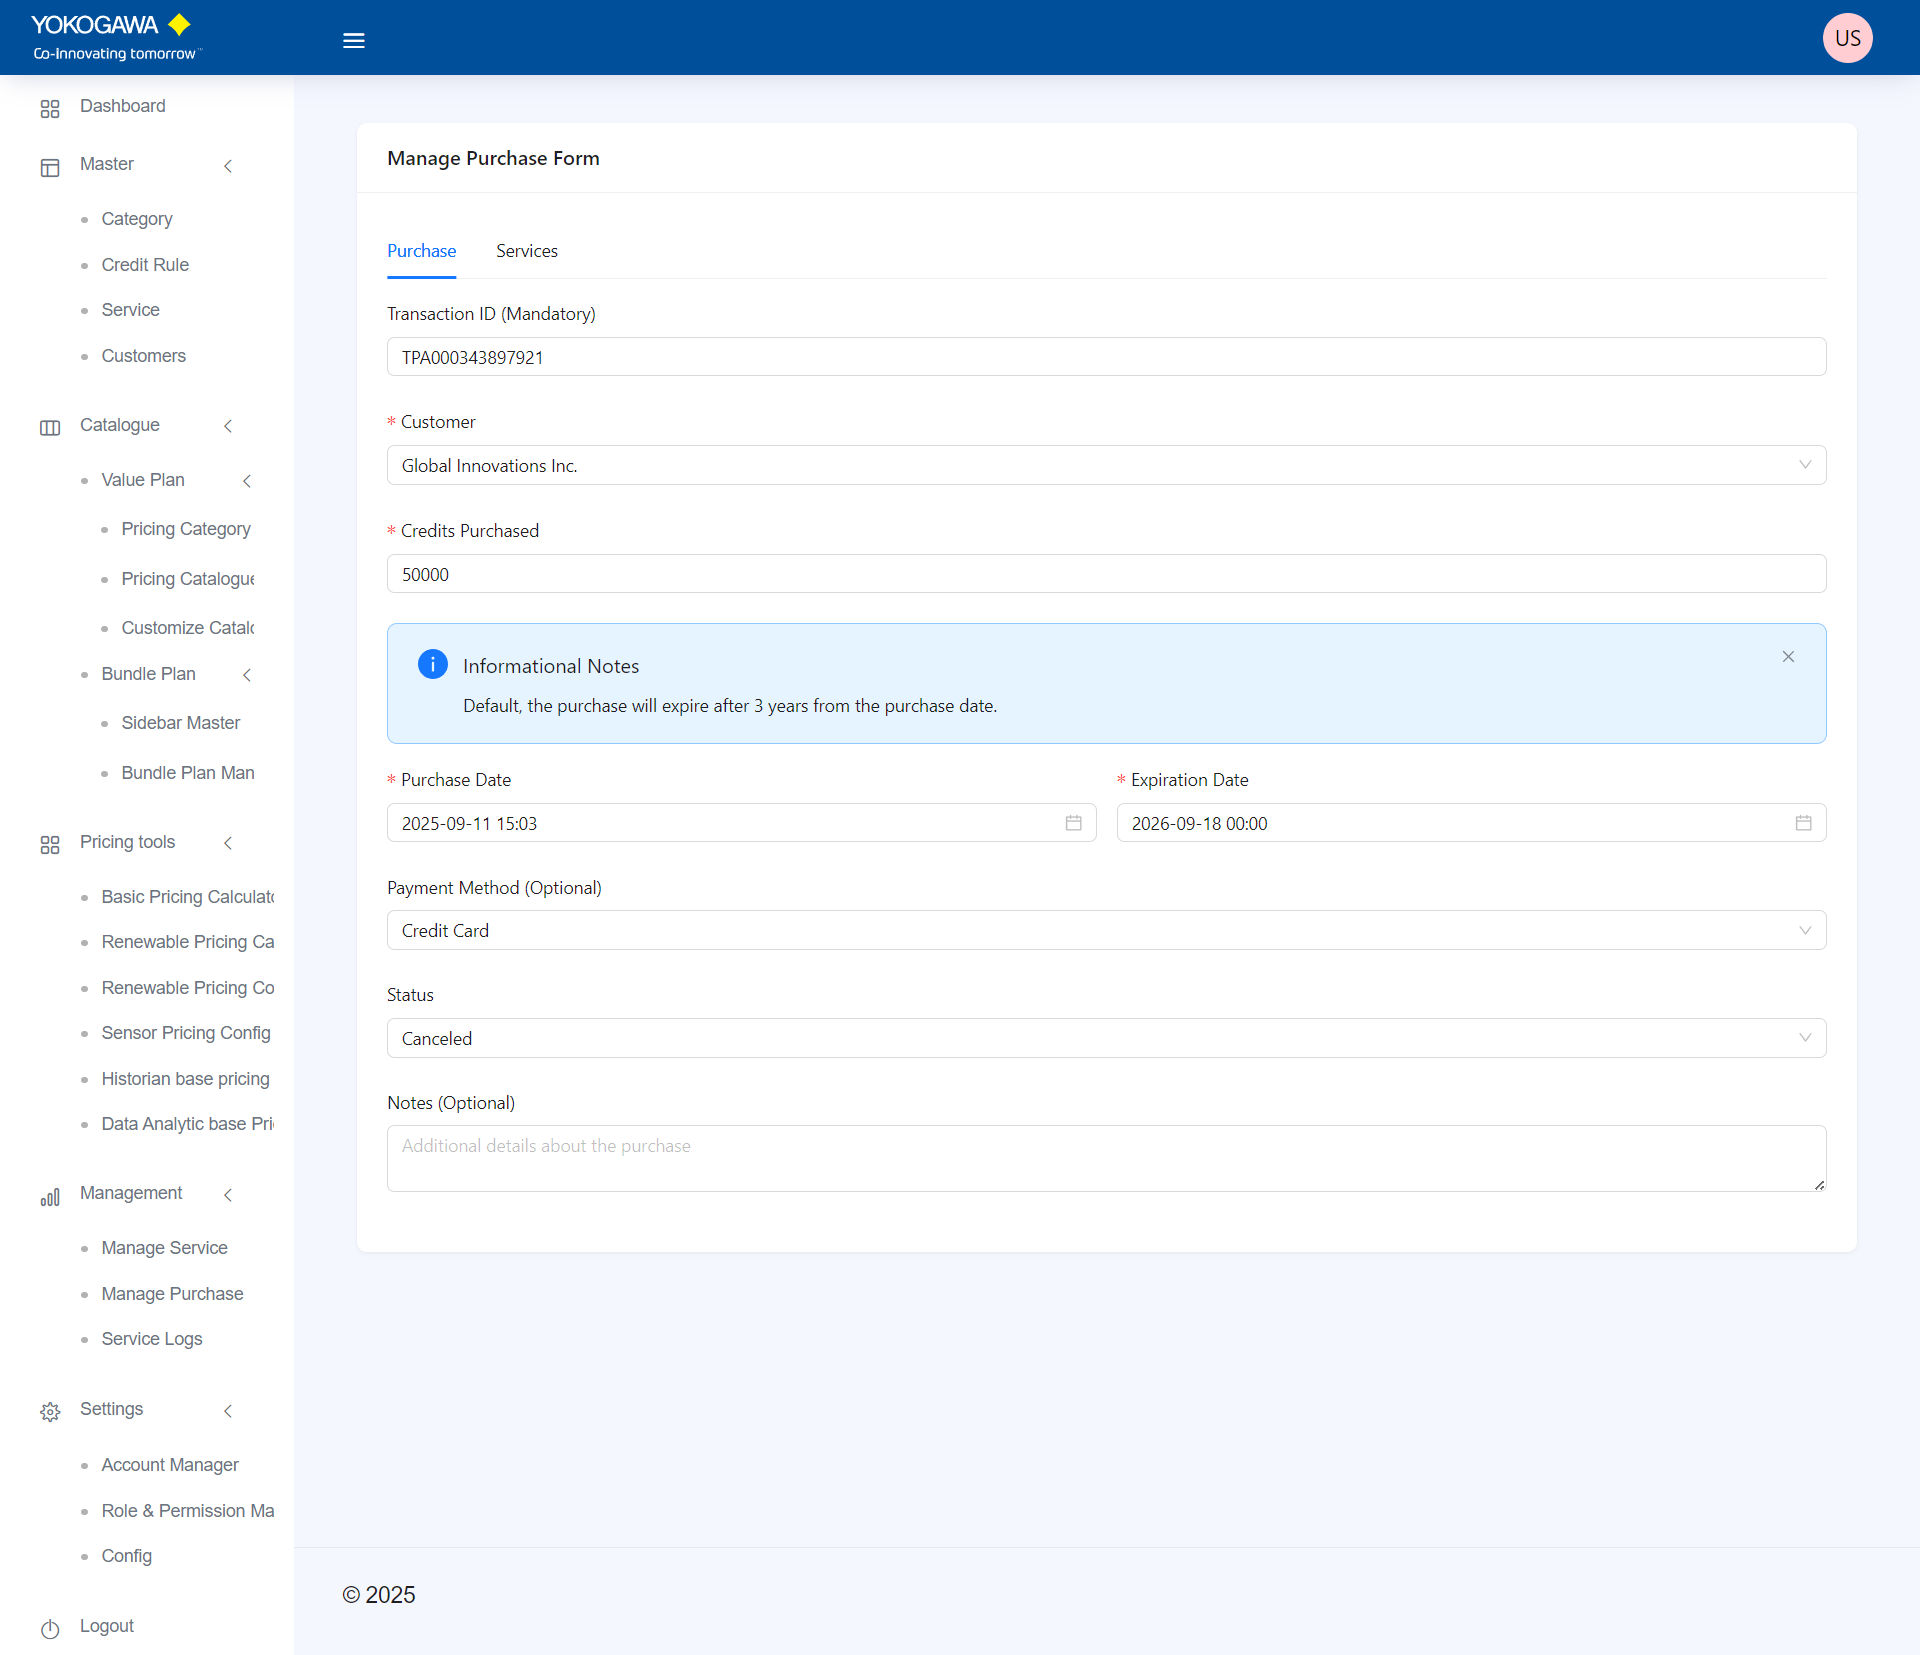Image resolution: width=1920 pixels, height=1655 pixels.
Task: Open the Payment Method dropdown
Action: [x=1105, y=930]
